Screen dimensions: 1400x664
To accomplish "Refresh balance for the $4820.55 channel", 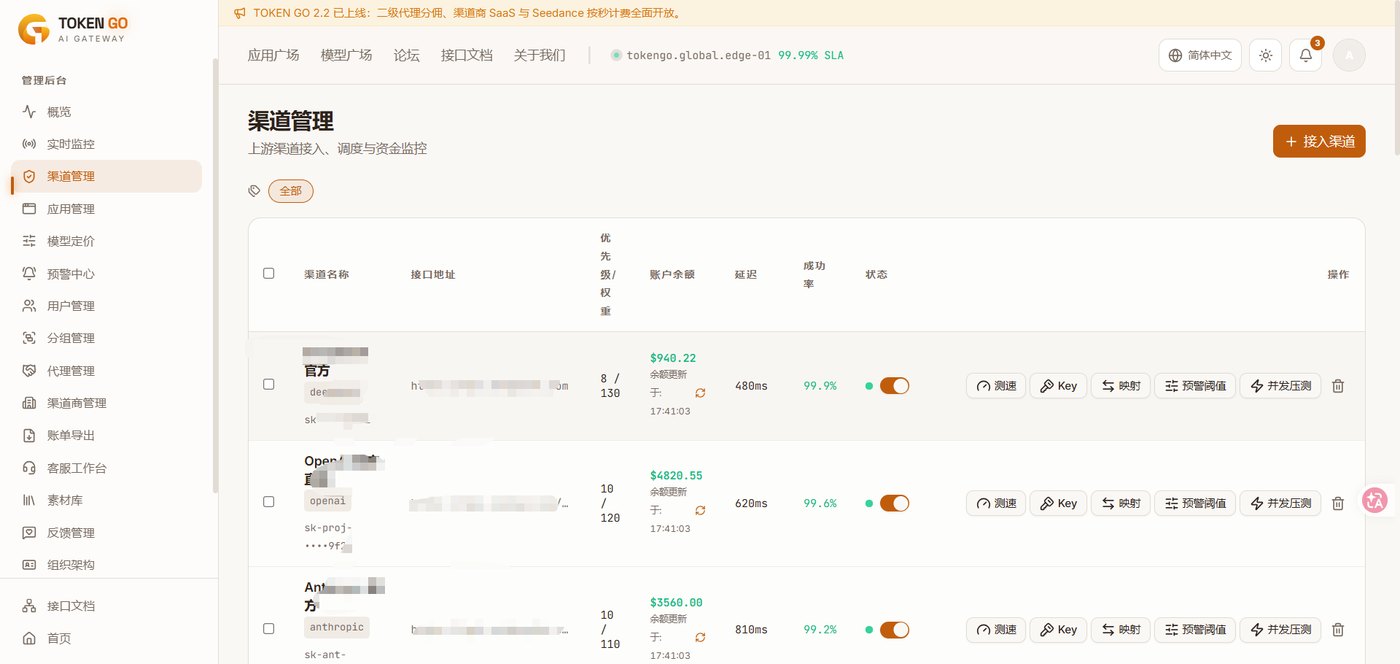I will 700,510.
